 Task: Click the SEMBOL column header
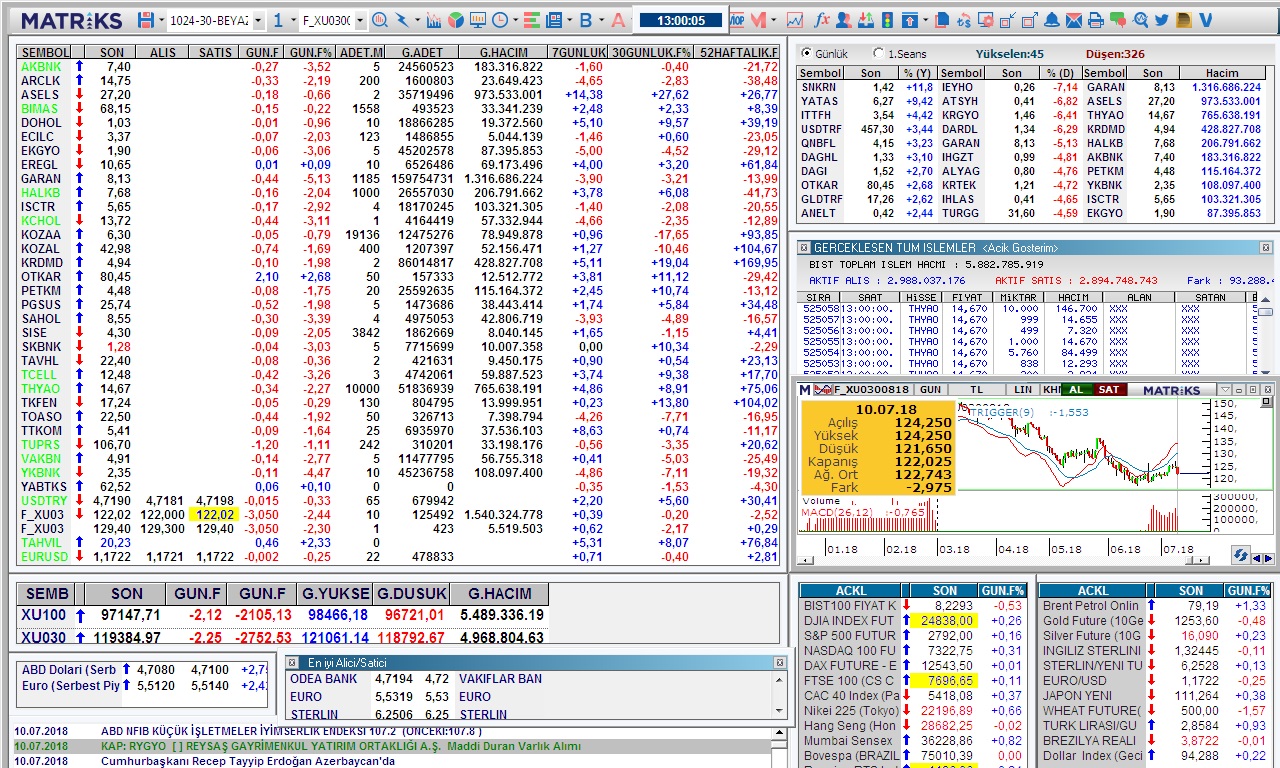[45, 52]
